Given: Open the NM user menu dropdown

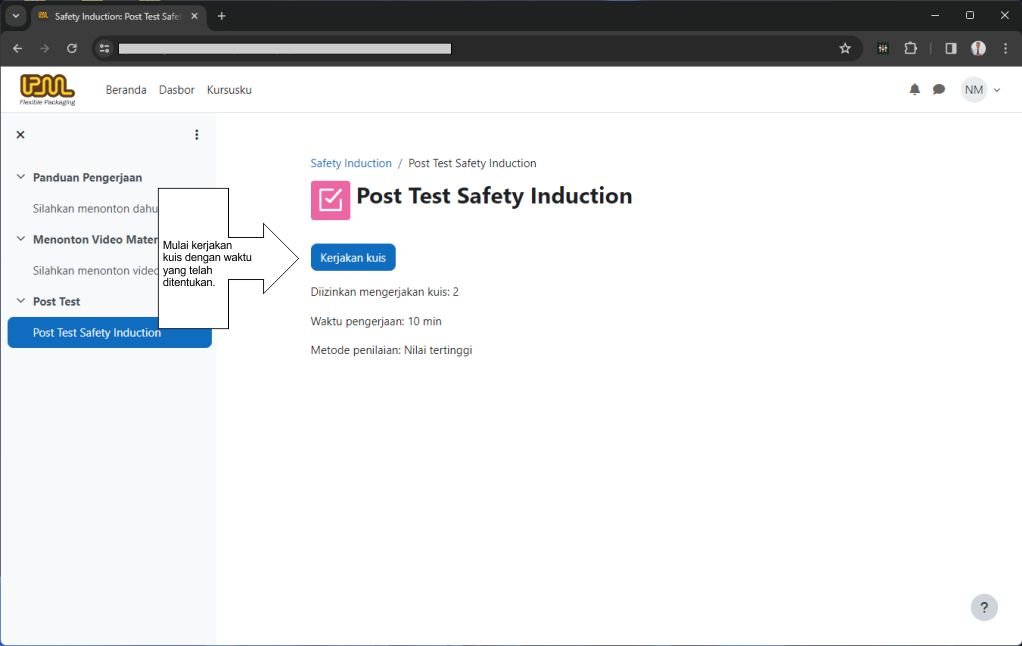Looking at the screenshot, I should (x=981, y=90).
